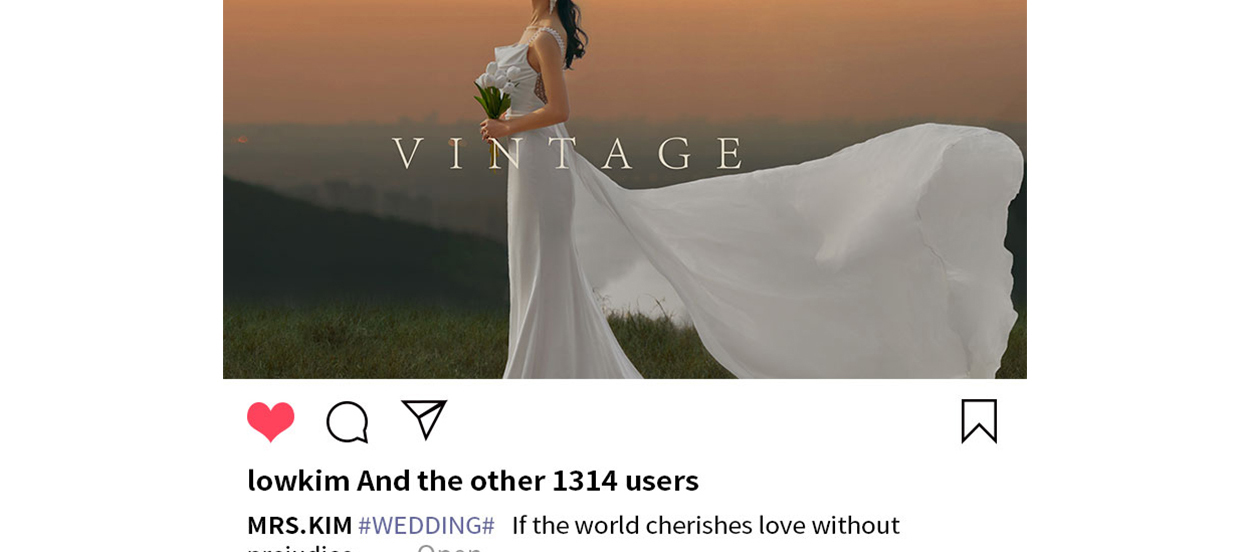Open the #WEDDING# hashtag
This screenshot has width=1250, height=552.
[x=426, y=525]
